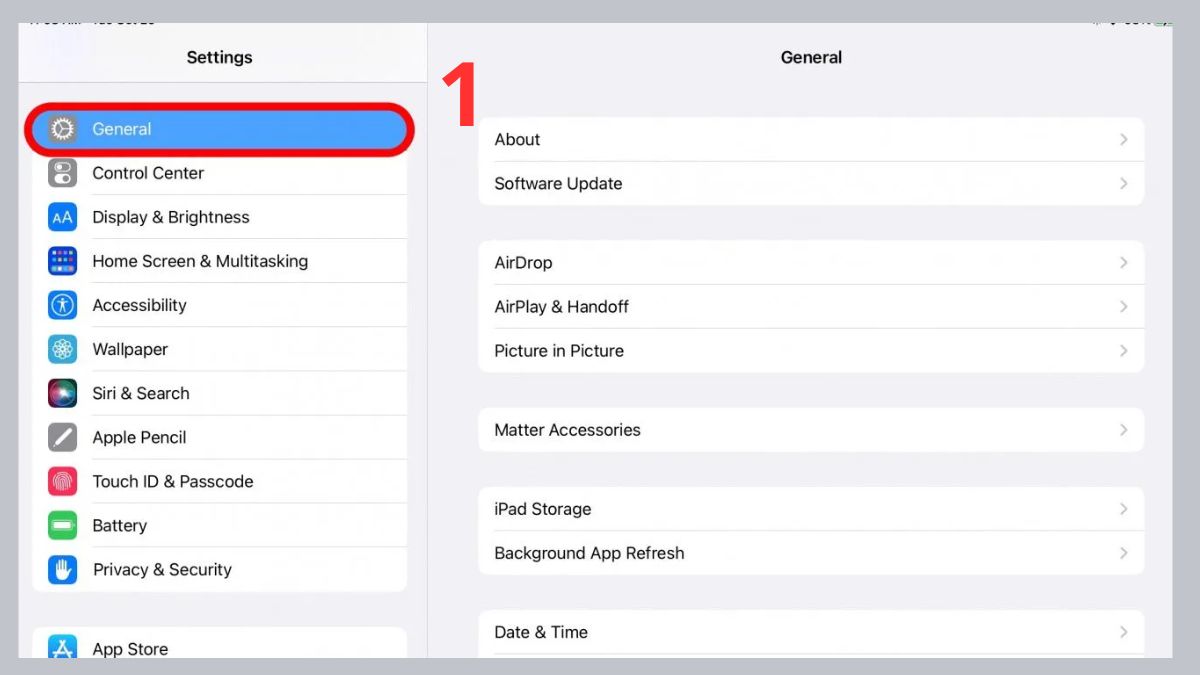Image resolution: width=1200 pixels, height=675 pixels.
Task: Switch to iPad Storage settings
Action: [810, 509]
